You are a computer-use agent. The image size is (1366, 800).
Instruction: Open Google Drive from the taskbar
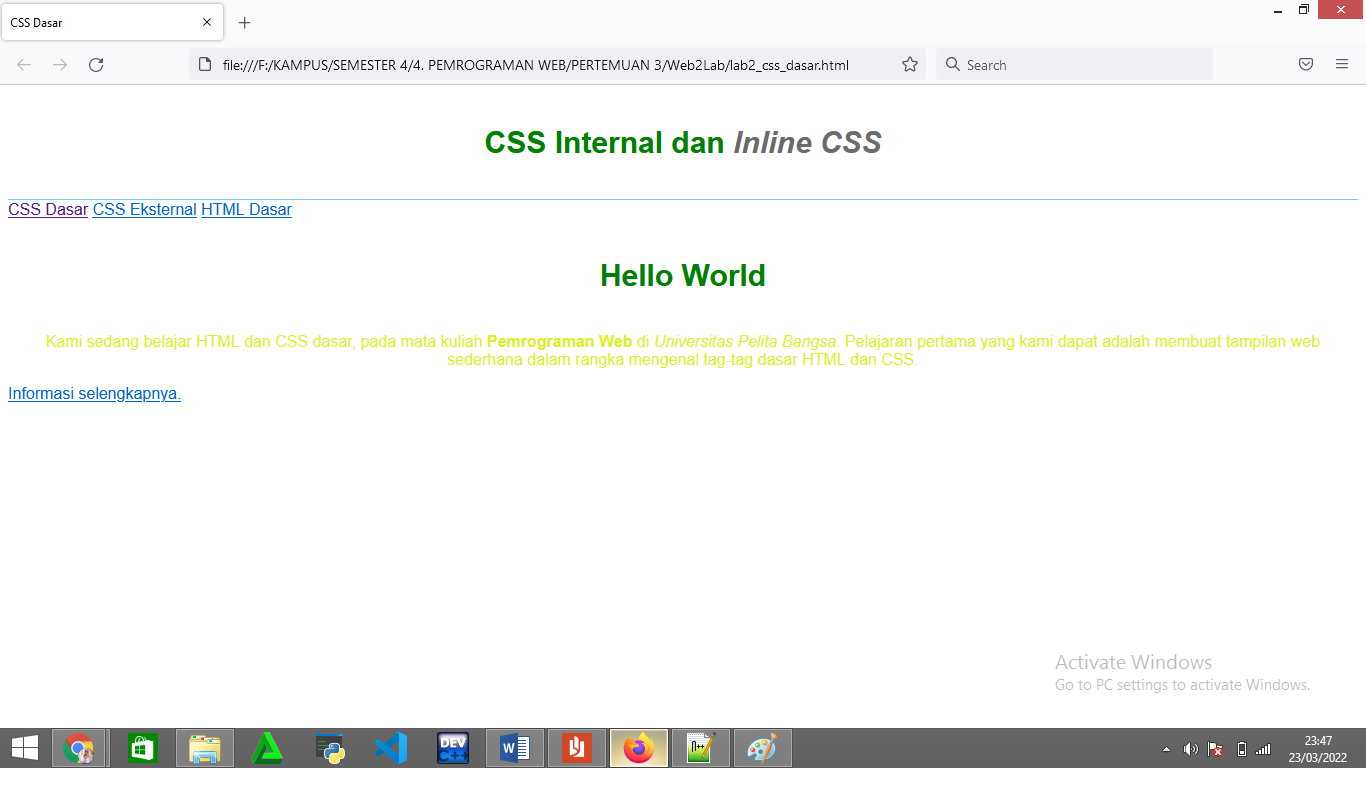267,747
